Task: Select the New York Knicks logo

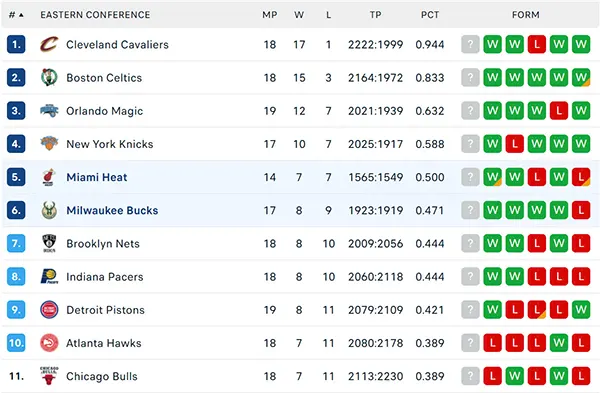Action: 49,144
